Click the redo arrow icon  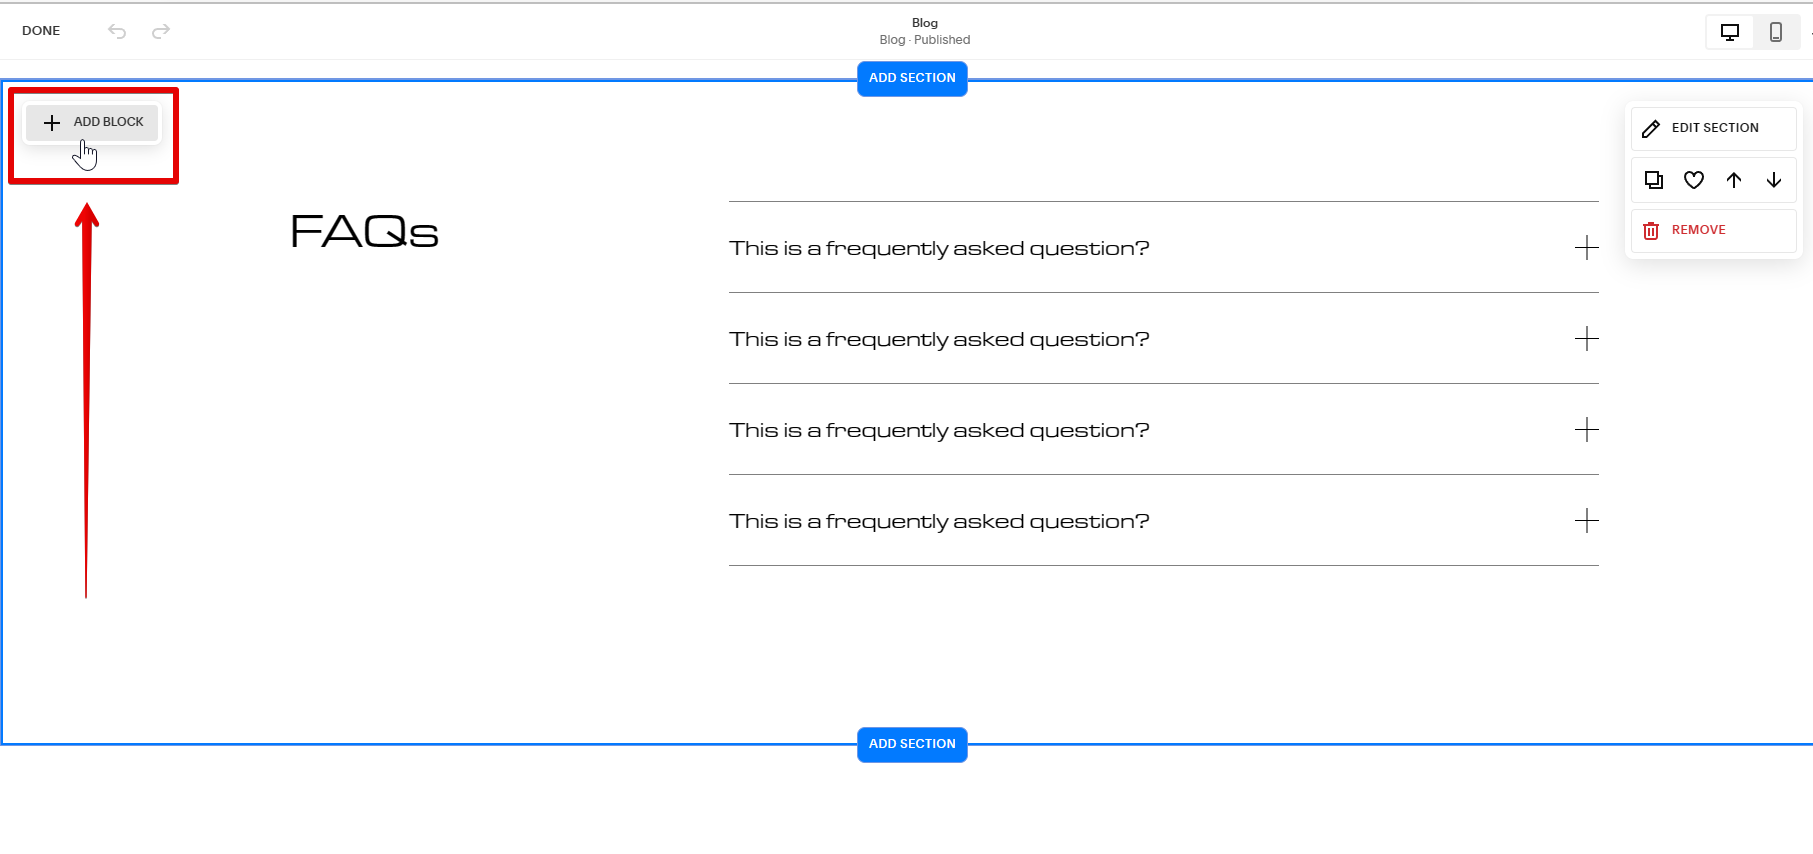tap(161, 31)
